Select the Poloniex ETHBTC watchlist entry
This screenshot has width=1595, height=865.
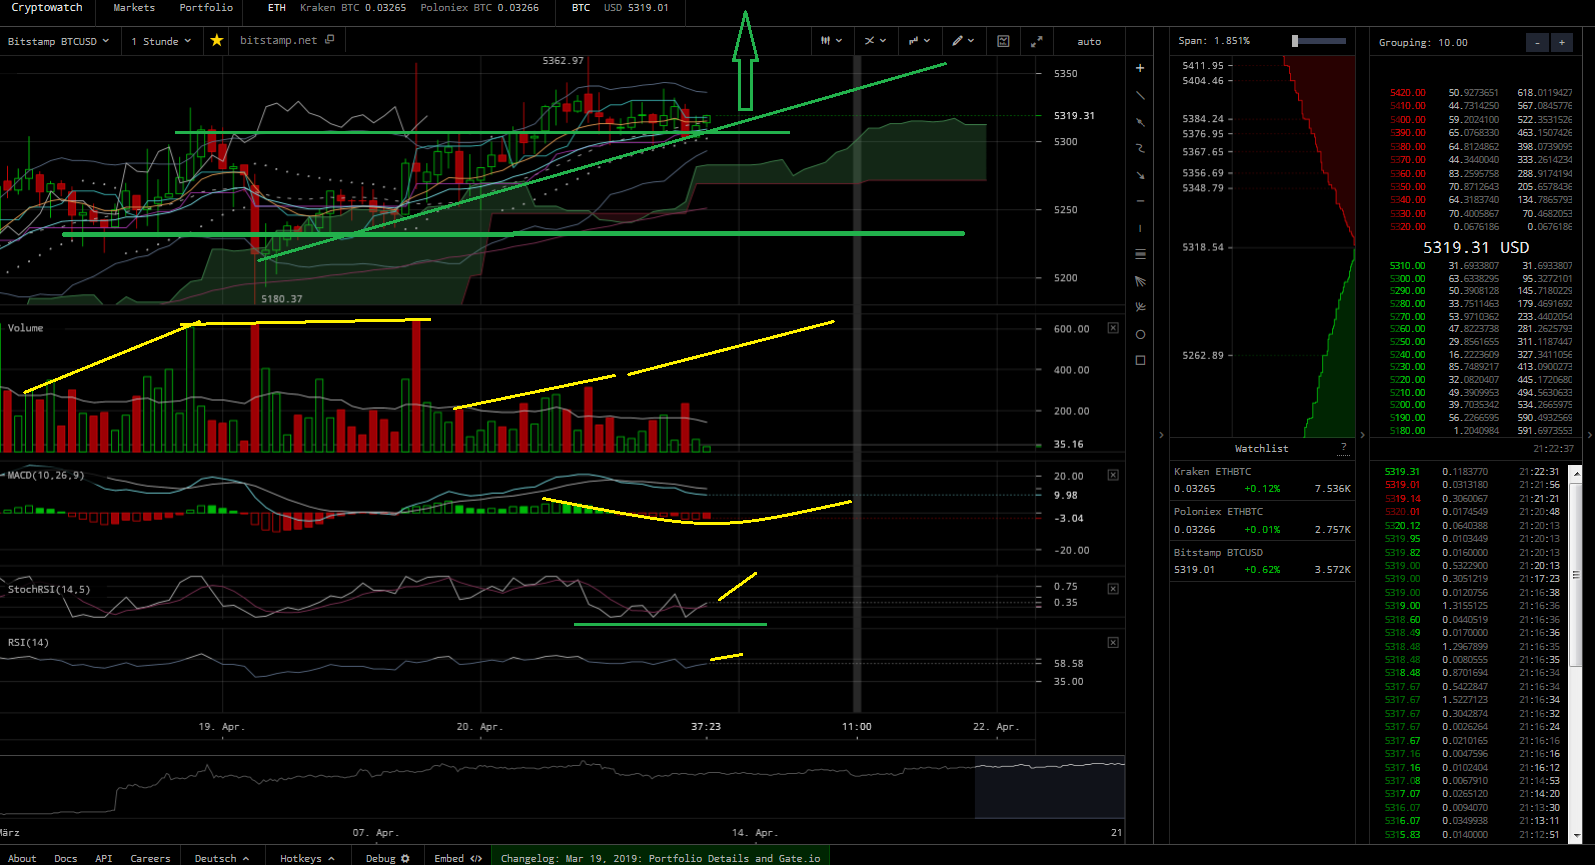[1262, 520]
